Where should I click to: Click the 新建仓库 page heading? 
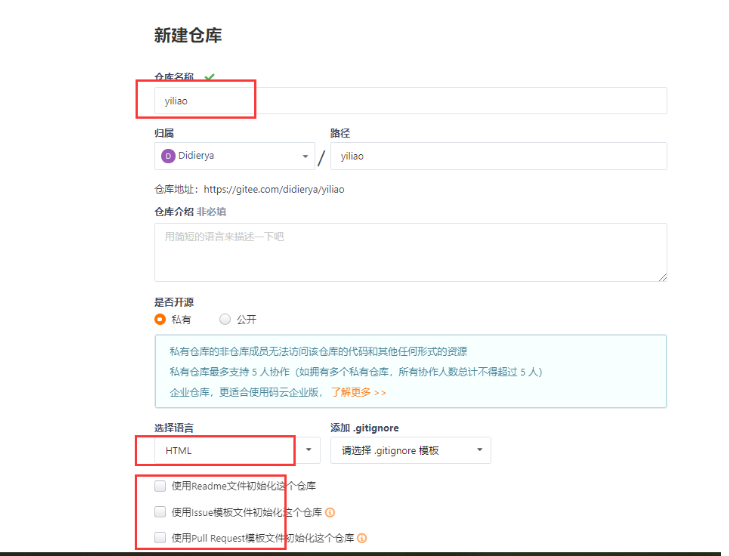pyautogui.click(x=188, y=35)
